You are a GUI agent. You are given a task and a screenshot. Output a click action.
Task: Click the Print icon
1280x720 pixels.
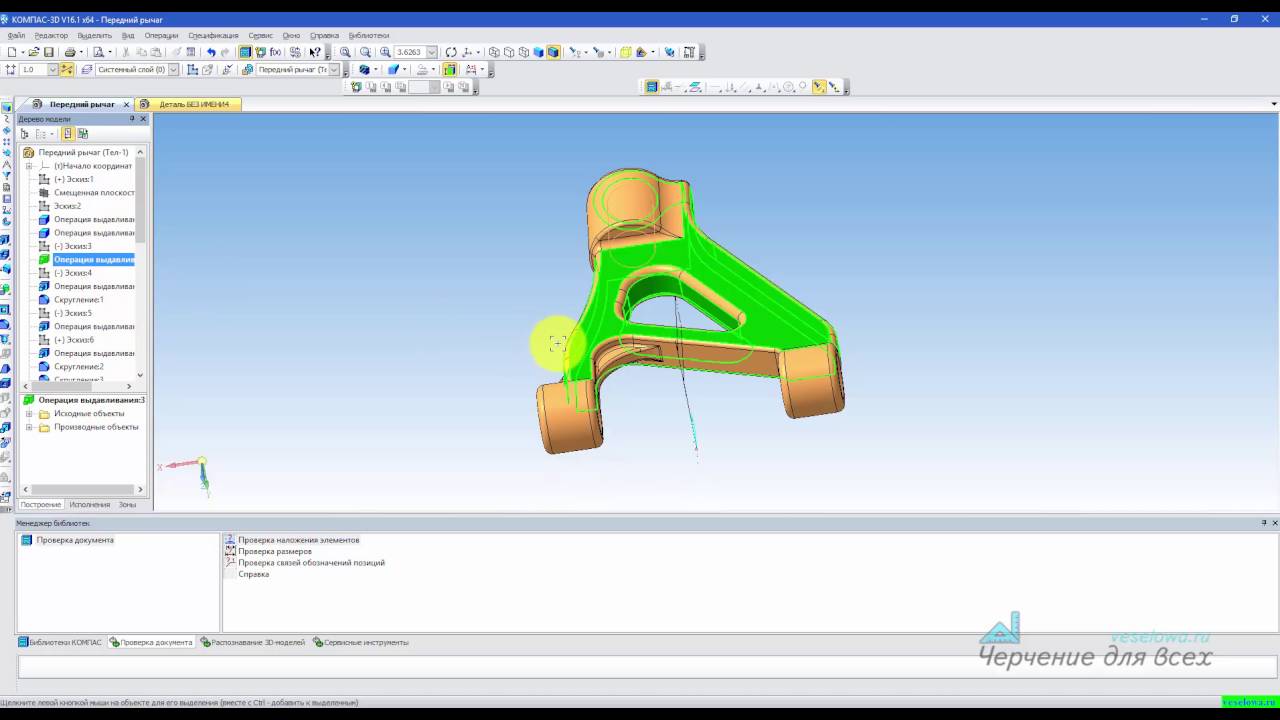70,52
